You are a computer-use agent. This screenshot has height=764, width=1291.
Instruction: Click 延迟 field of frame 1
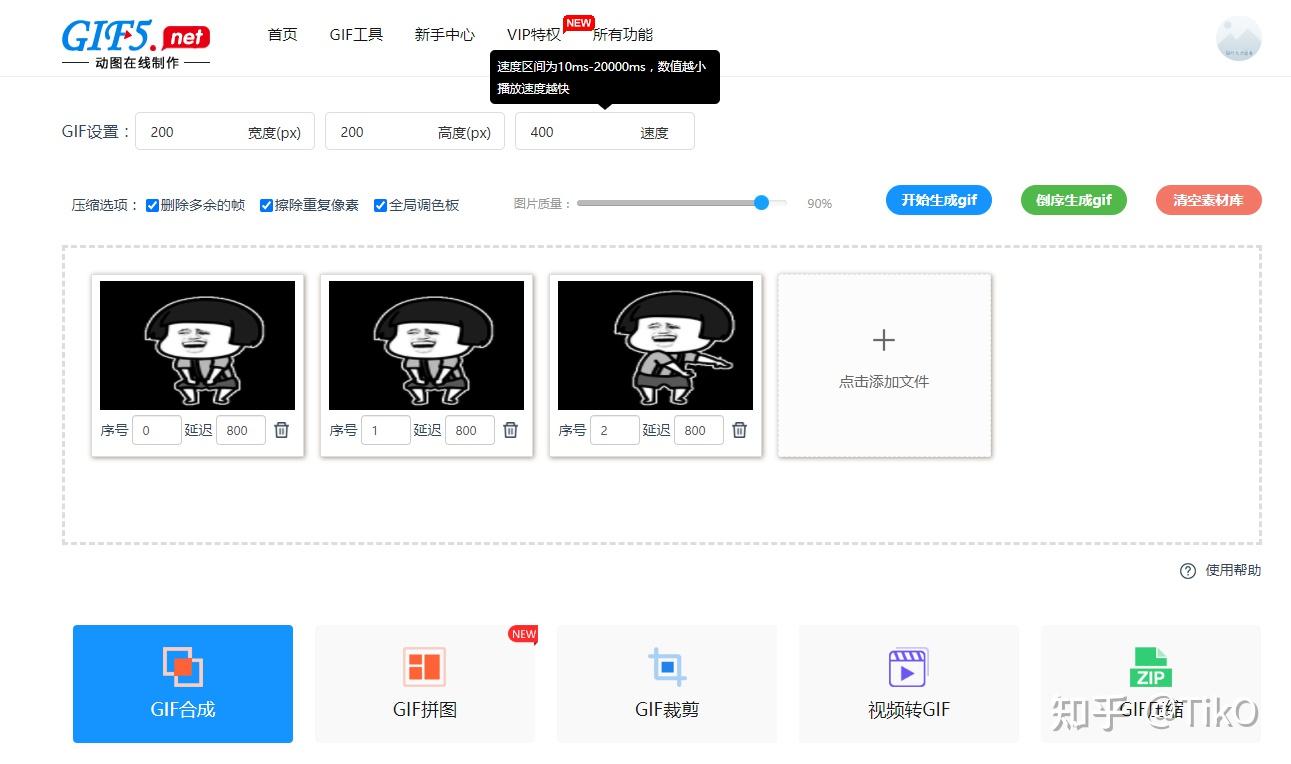[x=470, y=430]
